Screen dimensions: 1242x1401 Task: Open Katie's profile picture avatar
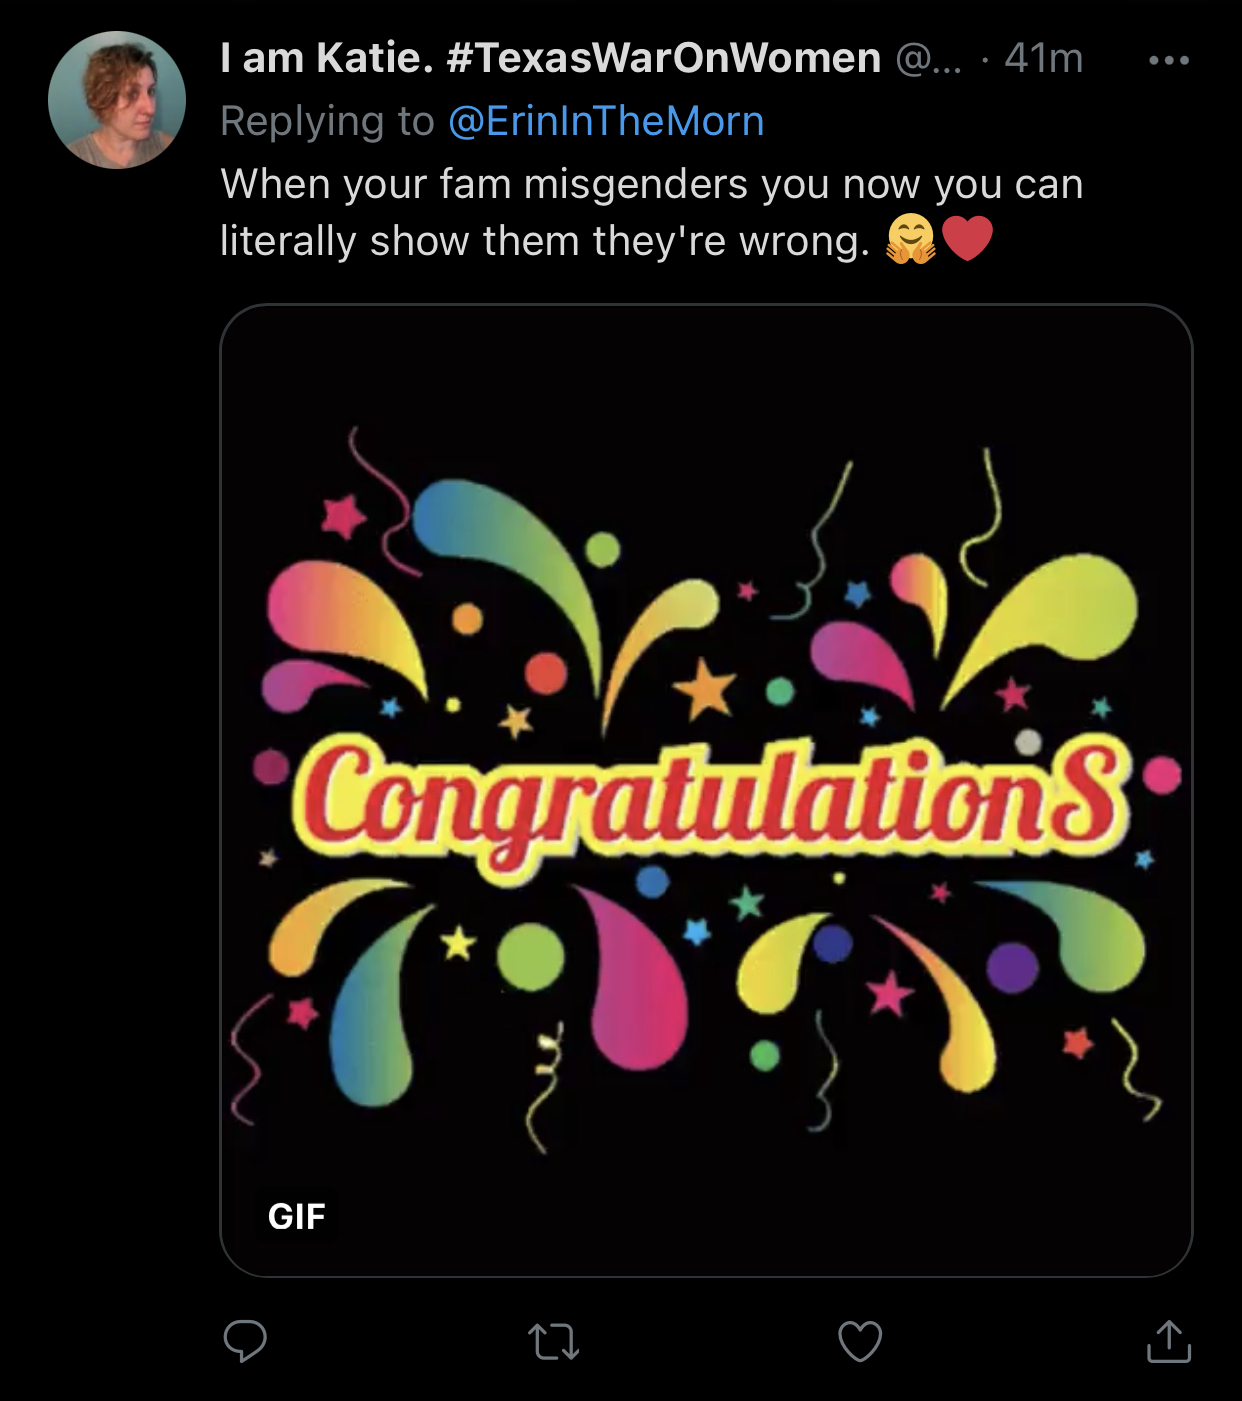[117, 100]
